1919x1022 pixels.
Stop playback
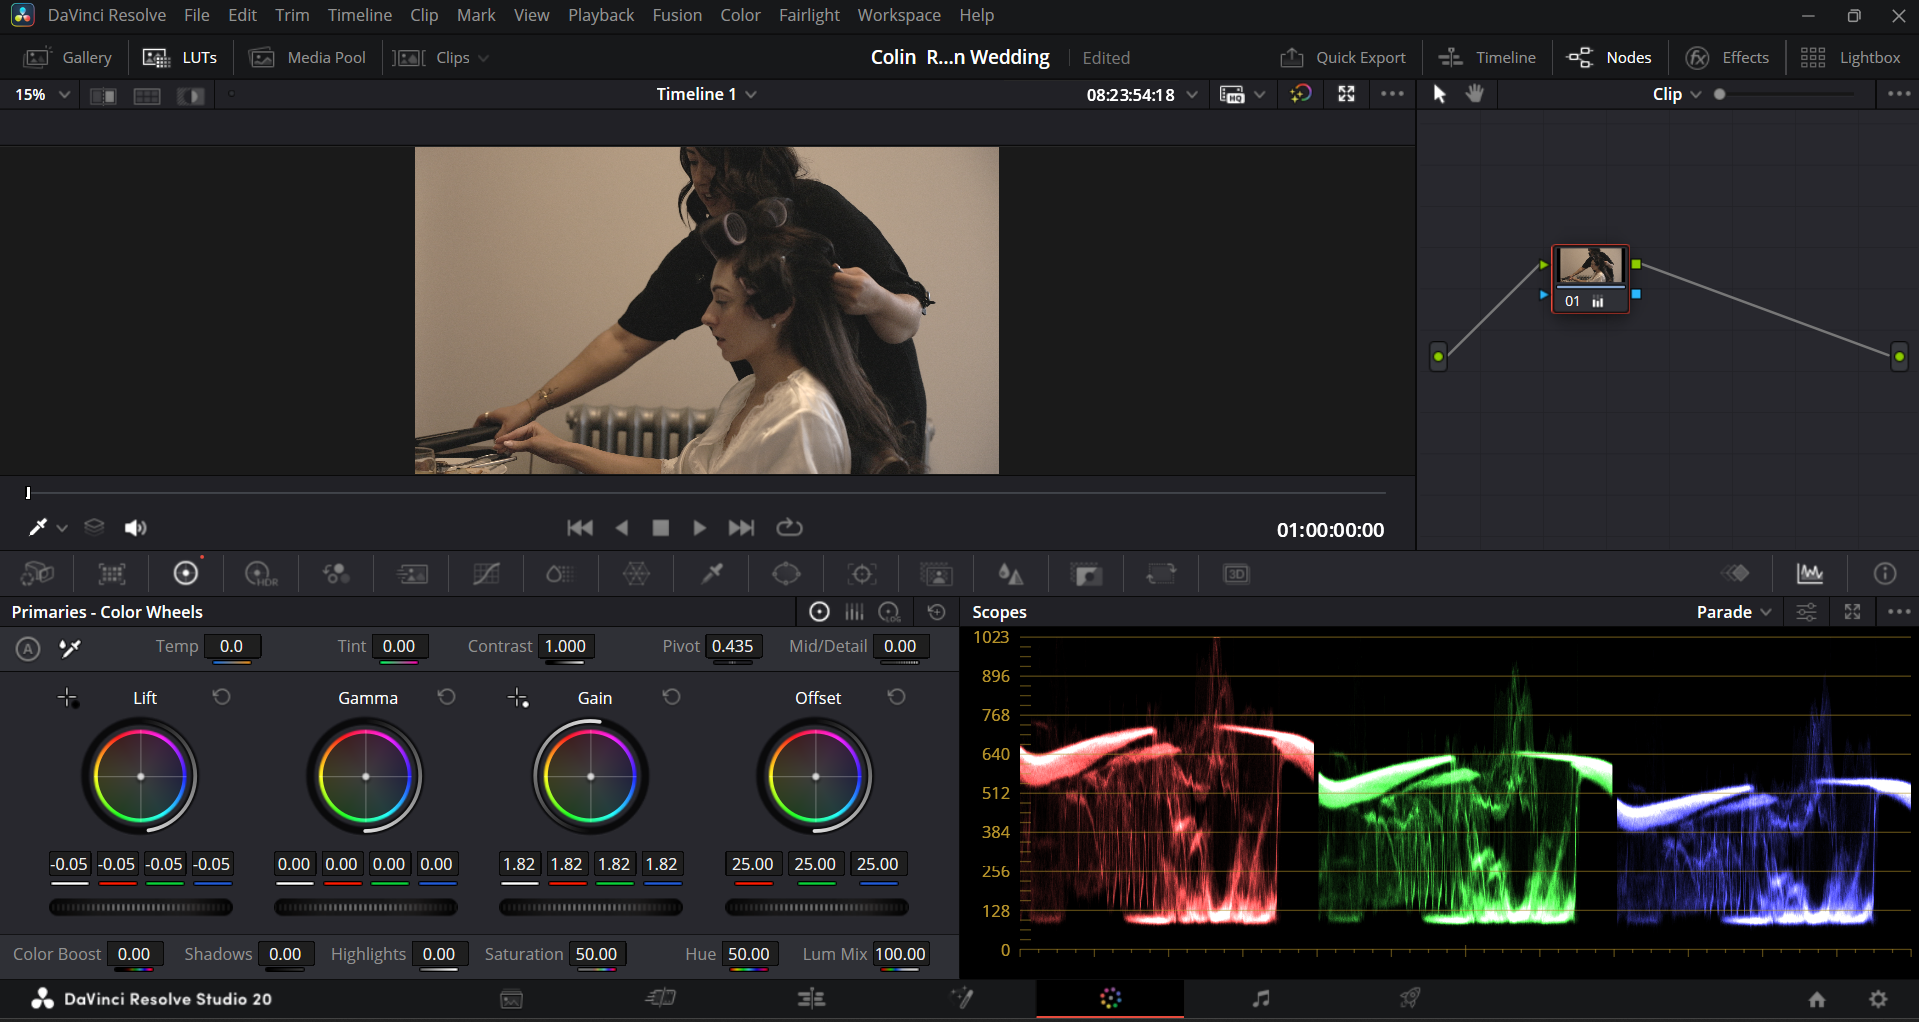[661, 527]
